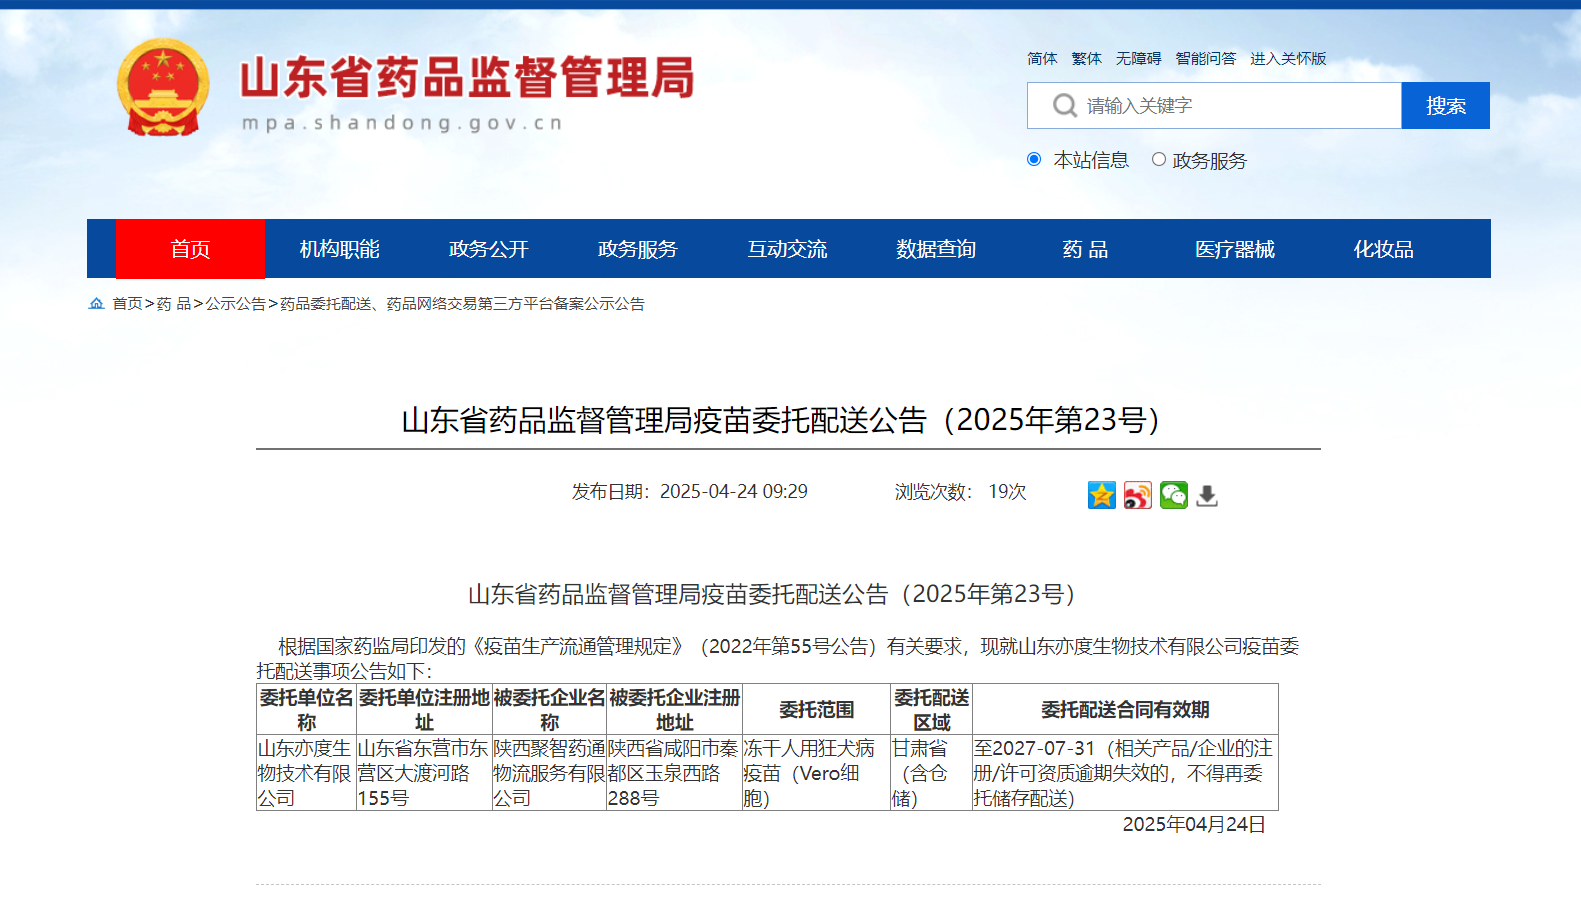This screenshot has width=1581, height=905.
Task: Click the main announcement title heading
Action: 787,420
